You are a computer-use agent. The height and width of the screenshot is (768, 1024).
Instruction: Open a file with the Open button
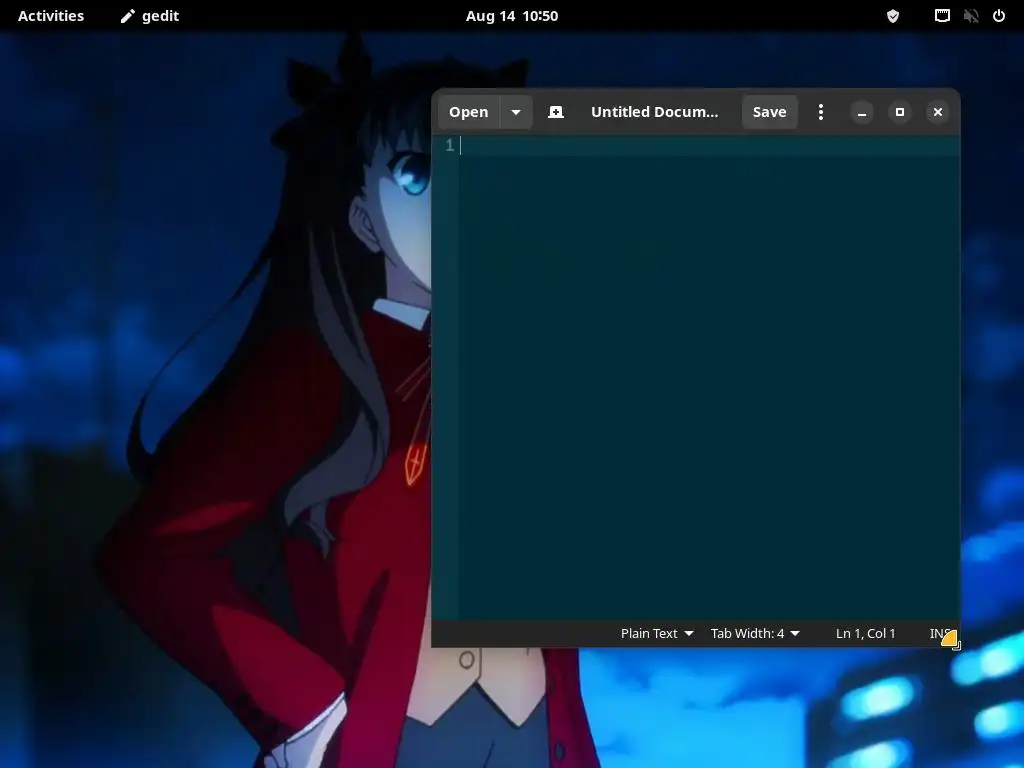coord(468,112)
